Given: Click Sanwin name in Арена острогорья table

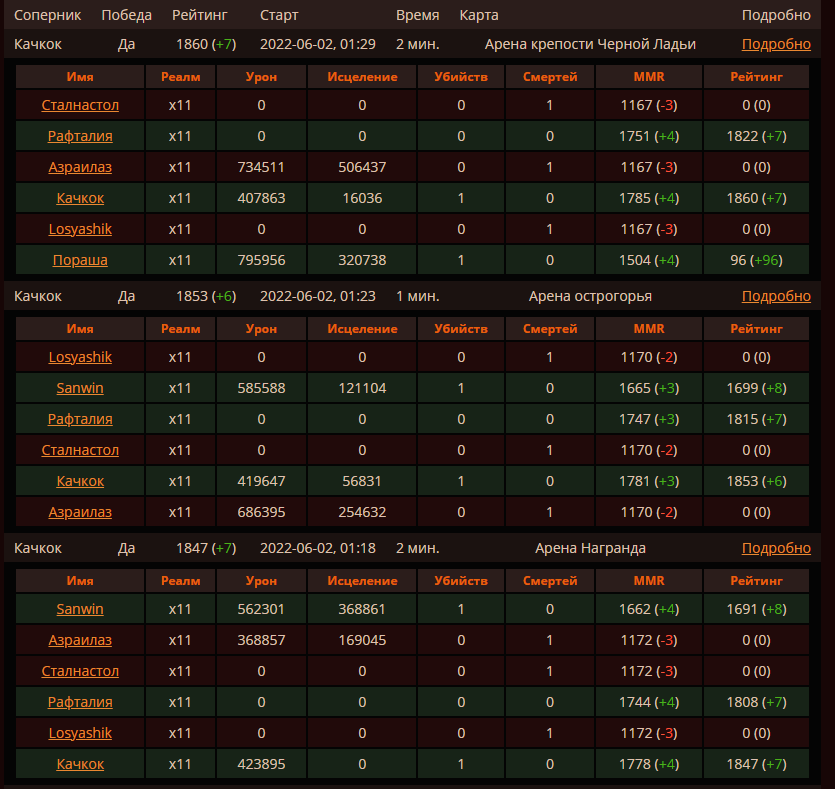Looking at the screenshot, I should click(80, 388).
